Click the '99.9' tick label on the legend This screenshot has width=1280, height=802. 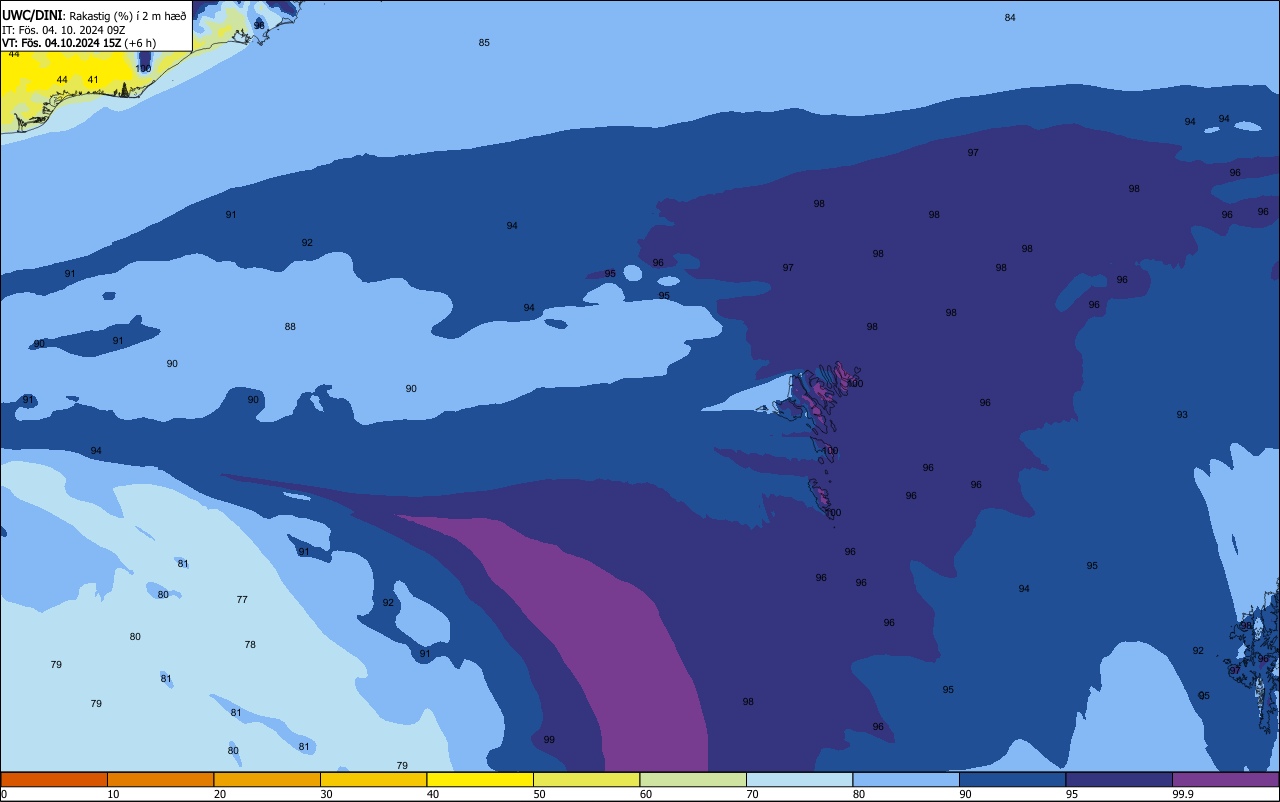point(1184,794)
